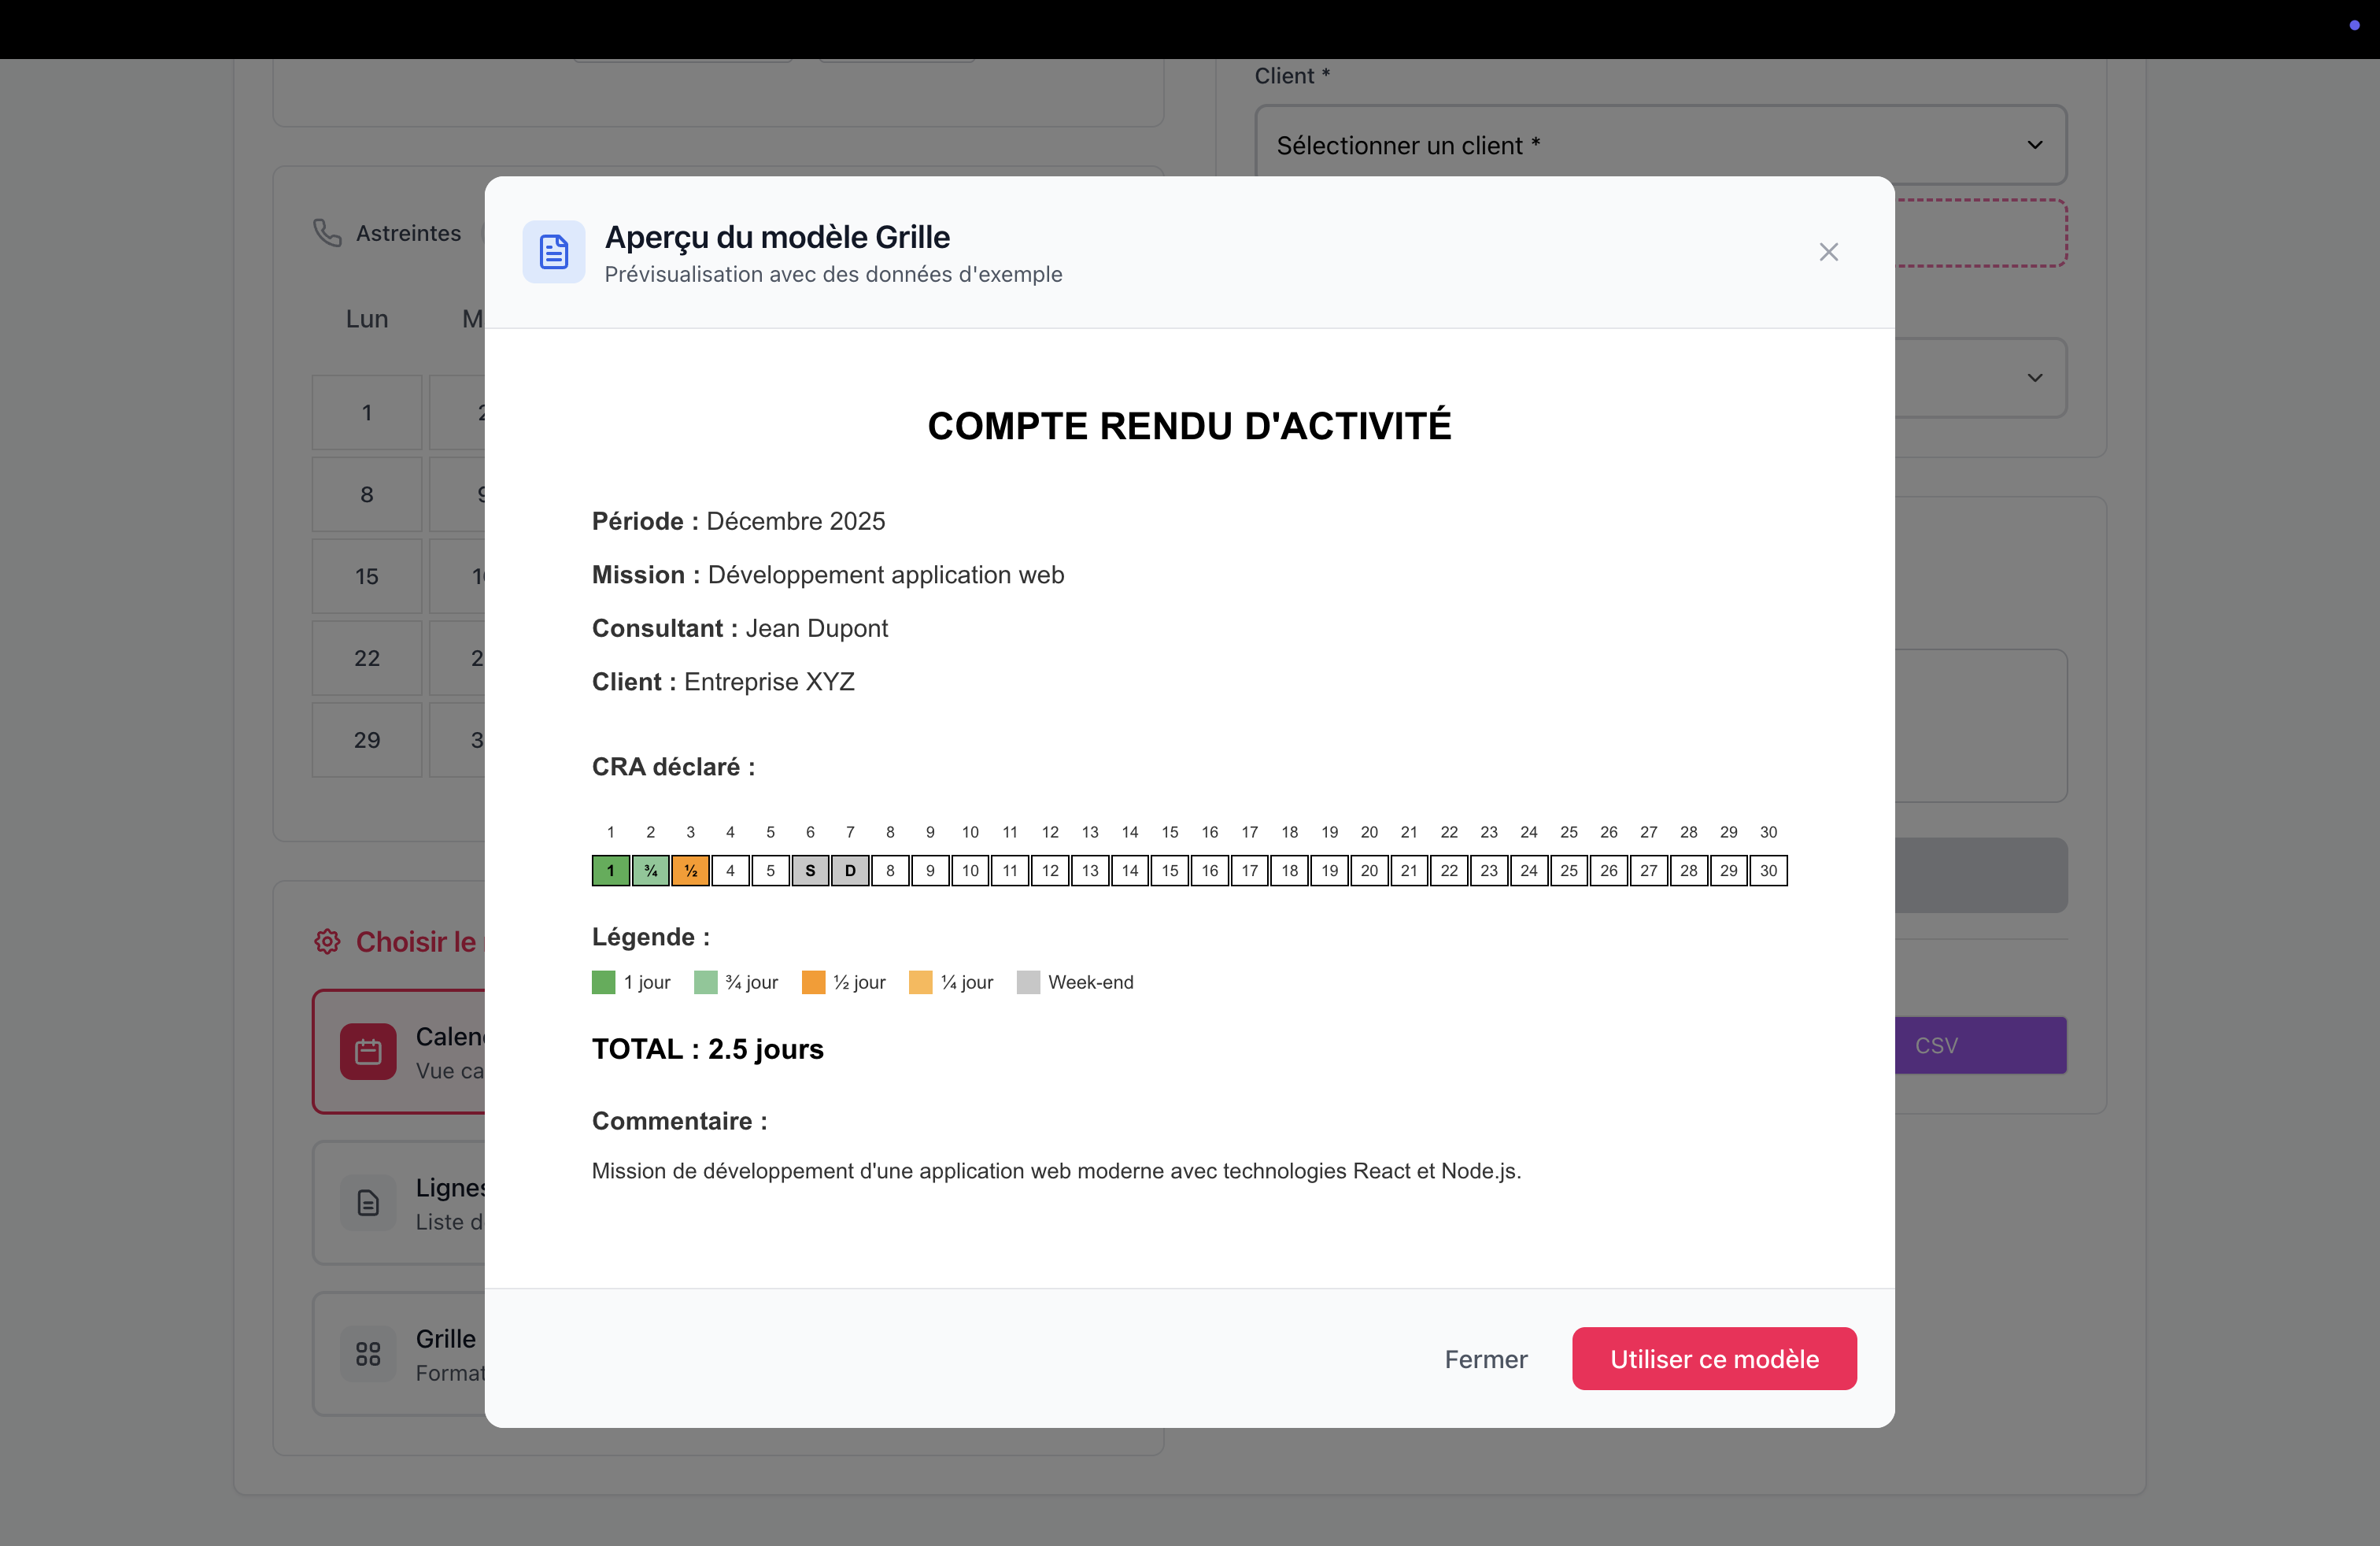Select day 15 in the background calendar

367,576
